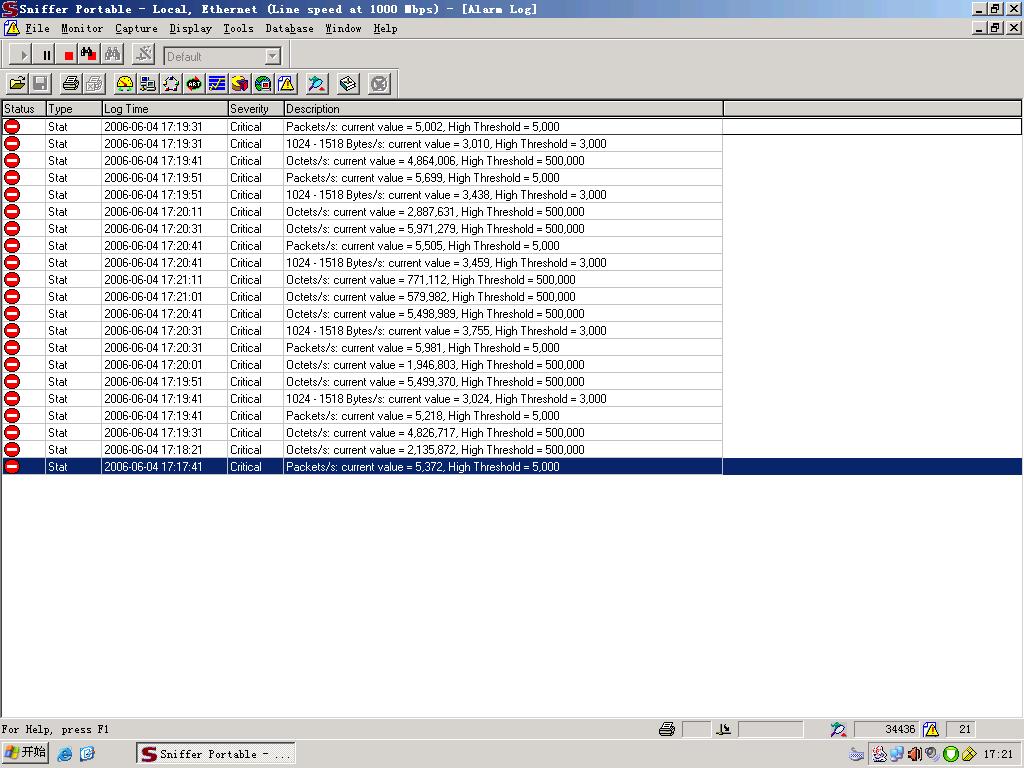Image resolution: width=1024 pixels, height=768 pixels.
Task: Click the define filter icon
Action: [143, 55]
